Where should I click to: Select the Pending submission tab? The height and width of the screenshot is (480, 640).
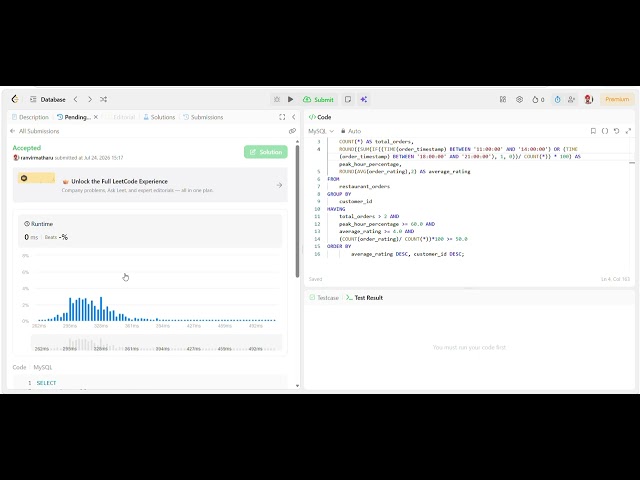coord(74,117)
